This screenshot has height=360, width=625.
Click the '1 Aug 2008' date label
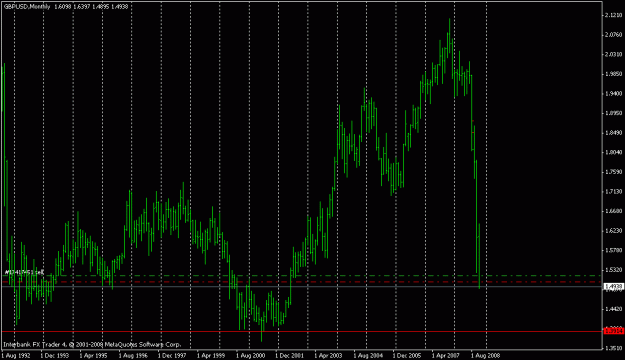point(485,355)
